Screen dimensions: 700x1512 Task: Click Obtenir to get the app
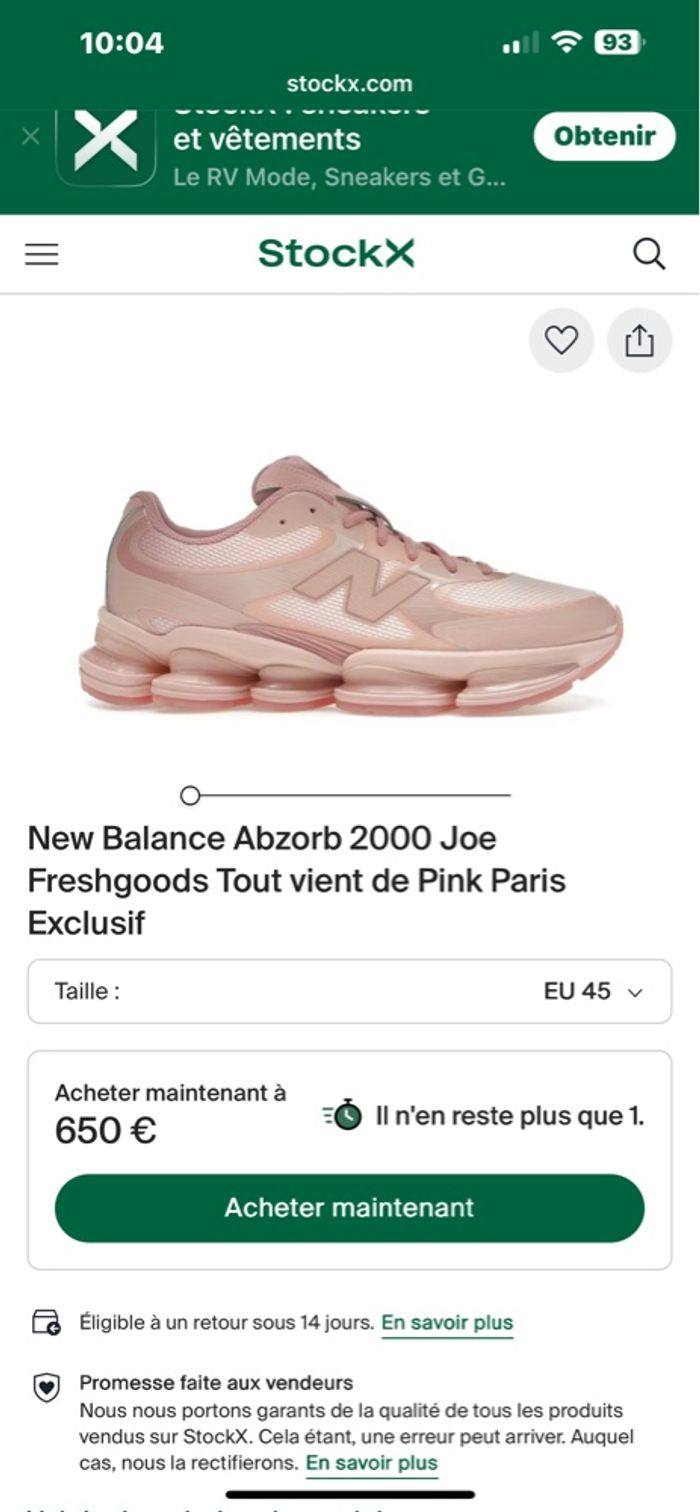point(604,139)
